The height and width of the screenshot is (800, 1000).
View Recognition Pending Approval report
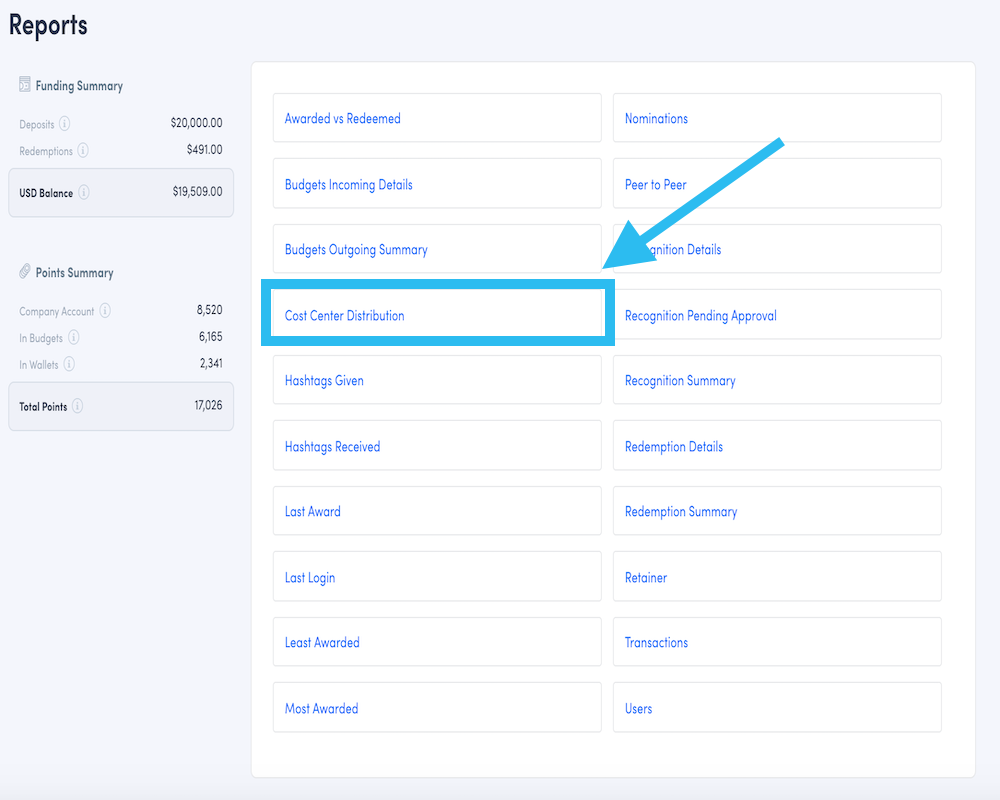point(700,315)
